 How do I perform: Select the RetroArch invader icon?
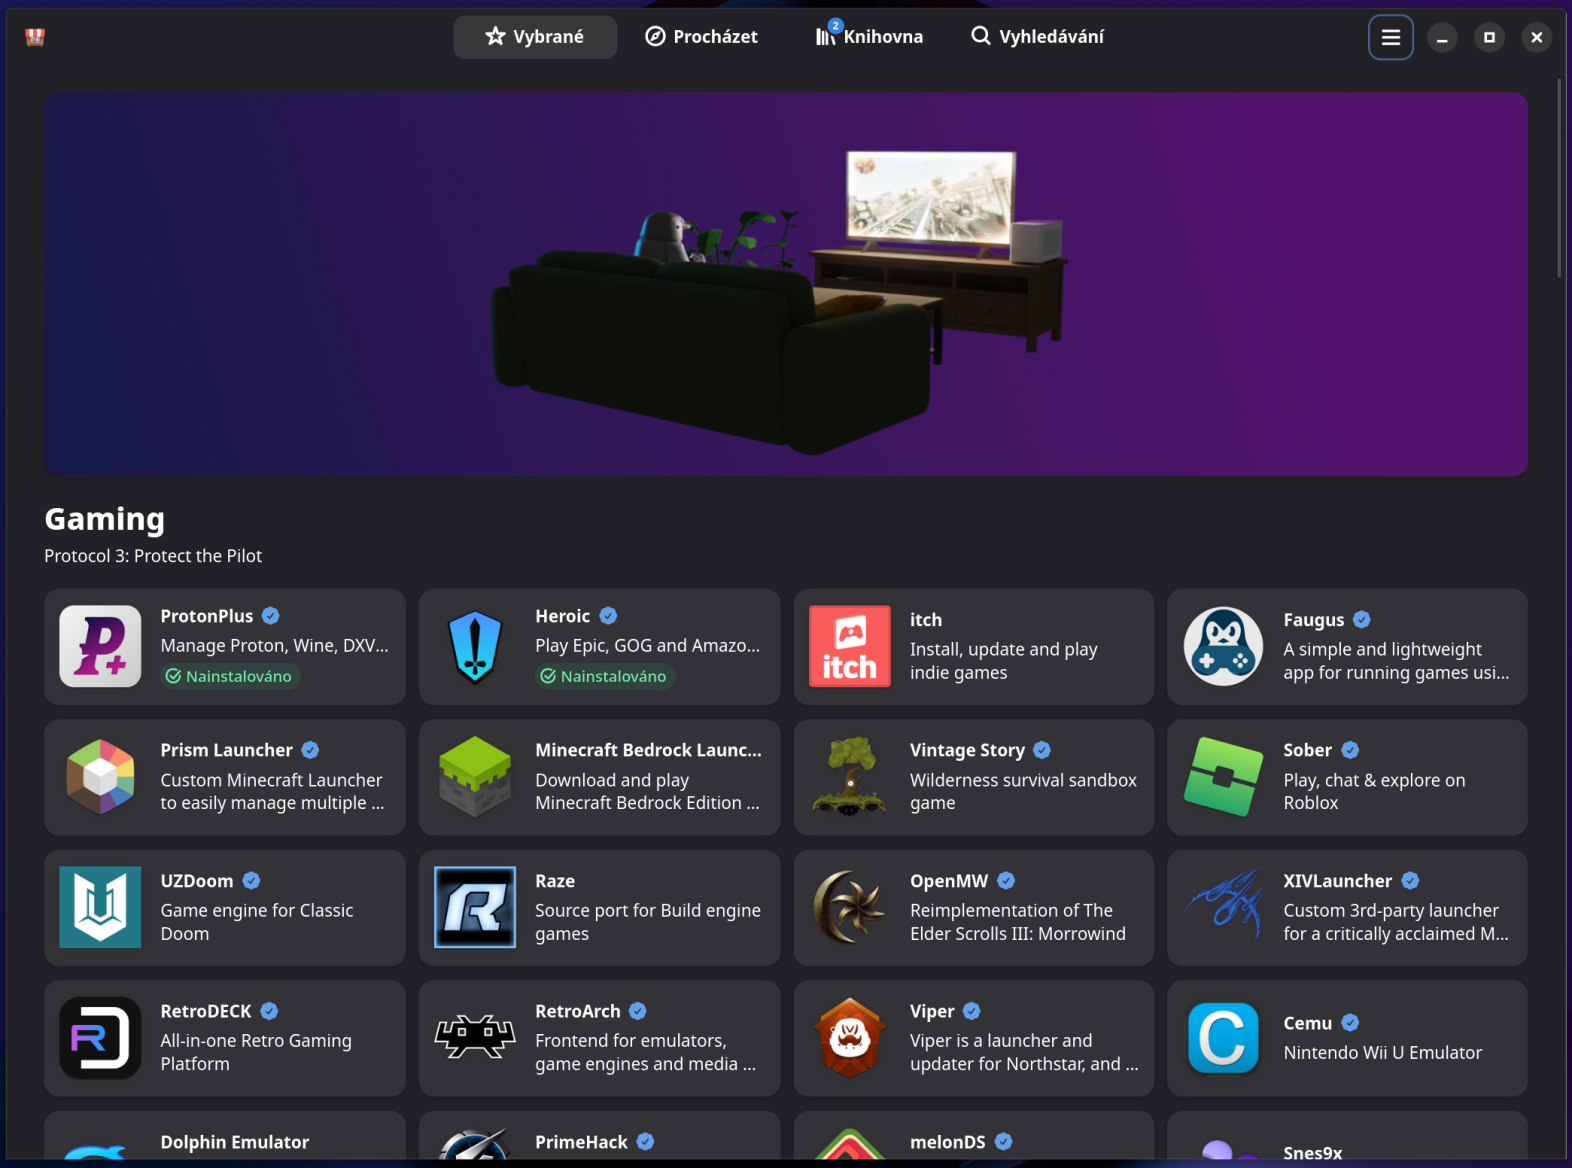(475, 1038)
